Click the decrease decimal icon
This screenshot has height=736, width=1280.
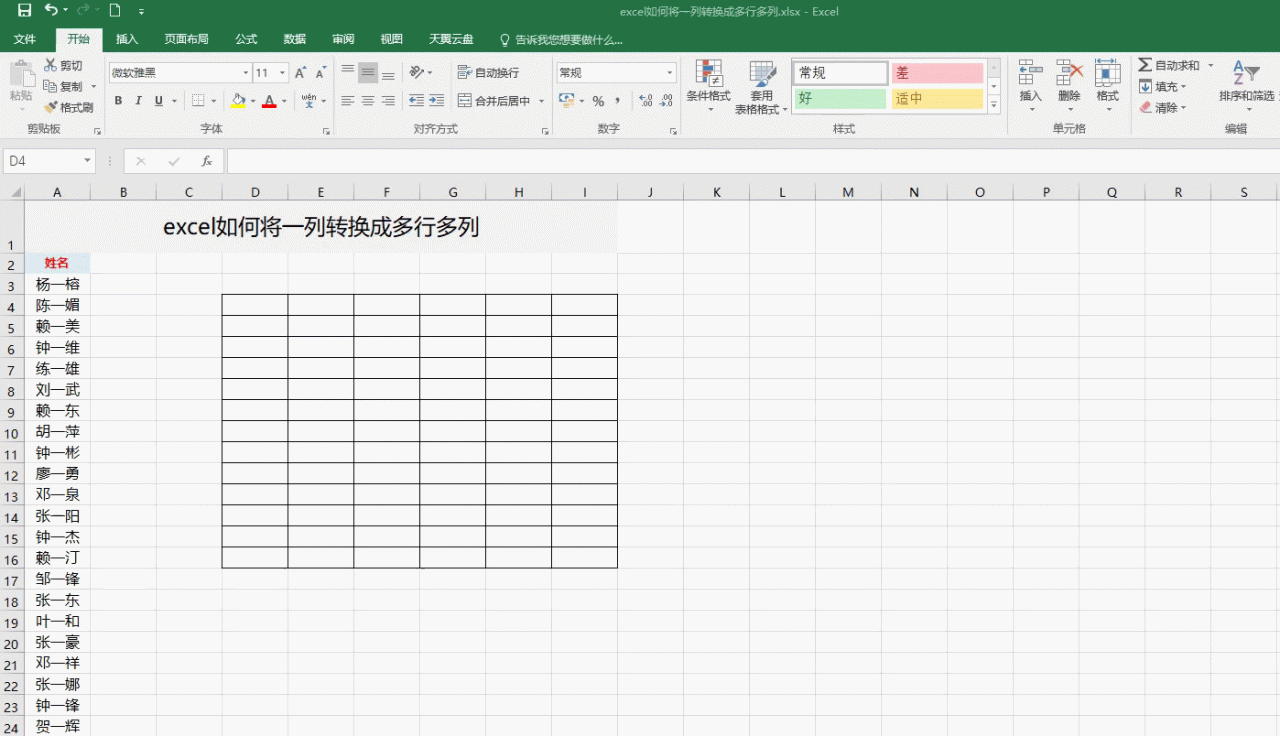667,101
